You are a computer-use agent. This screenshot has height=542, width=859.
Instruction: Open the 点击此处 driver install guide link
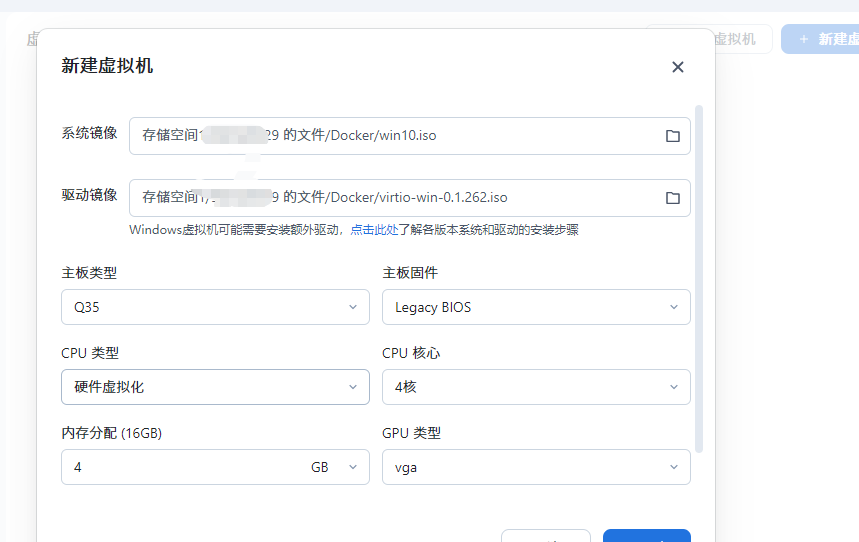(x=374, y=230)
